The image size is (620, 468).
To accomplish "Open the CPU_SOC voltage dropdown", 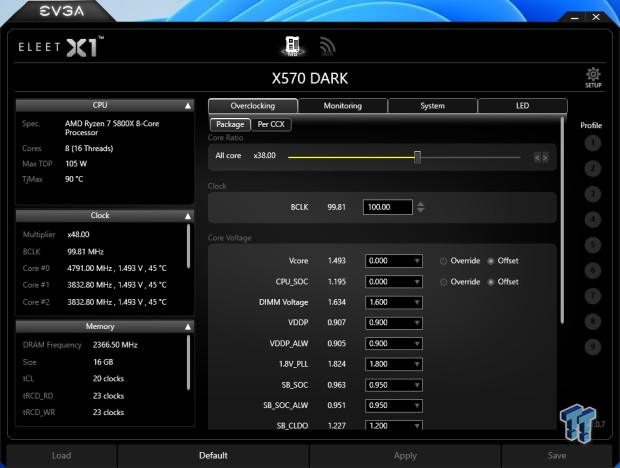I will tap(393, 282).
